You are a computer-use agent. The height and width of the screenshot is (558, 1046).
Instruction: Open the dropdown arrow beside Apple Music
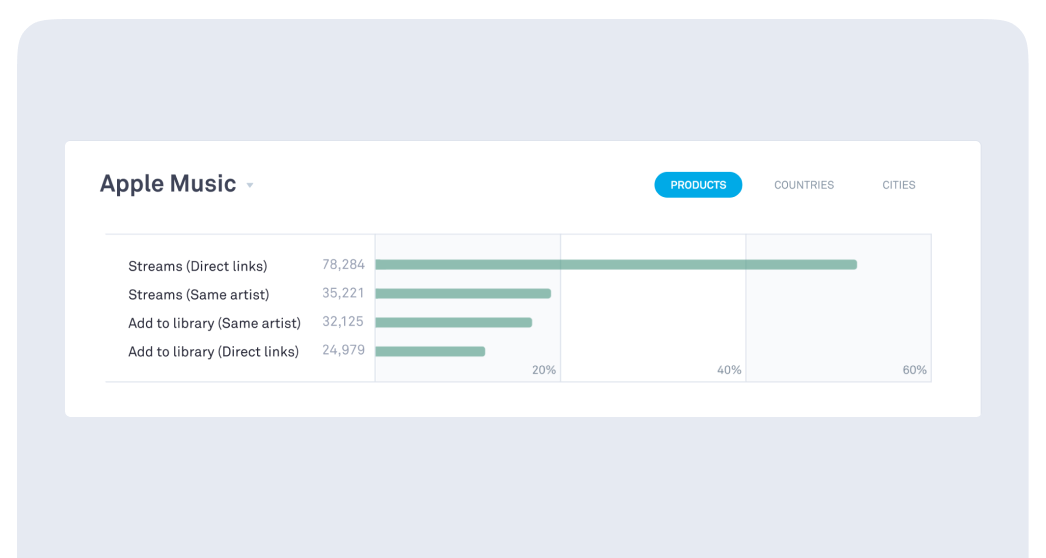pyautogui.click(x=250, y=185)
